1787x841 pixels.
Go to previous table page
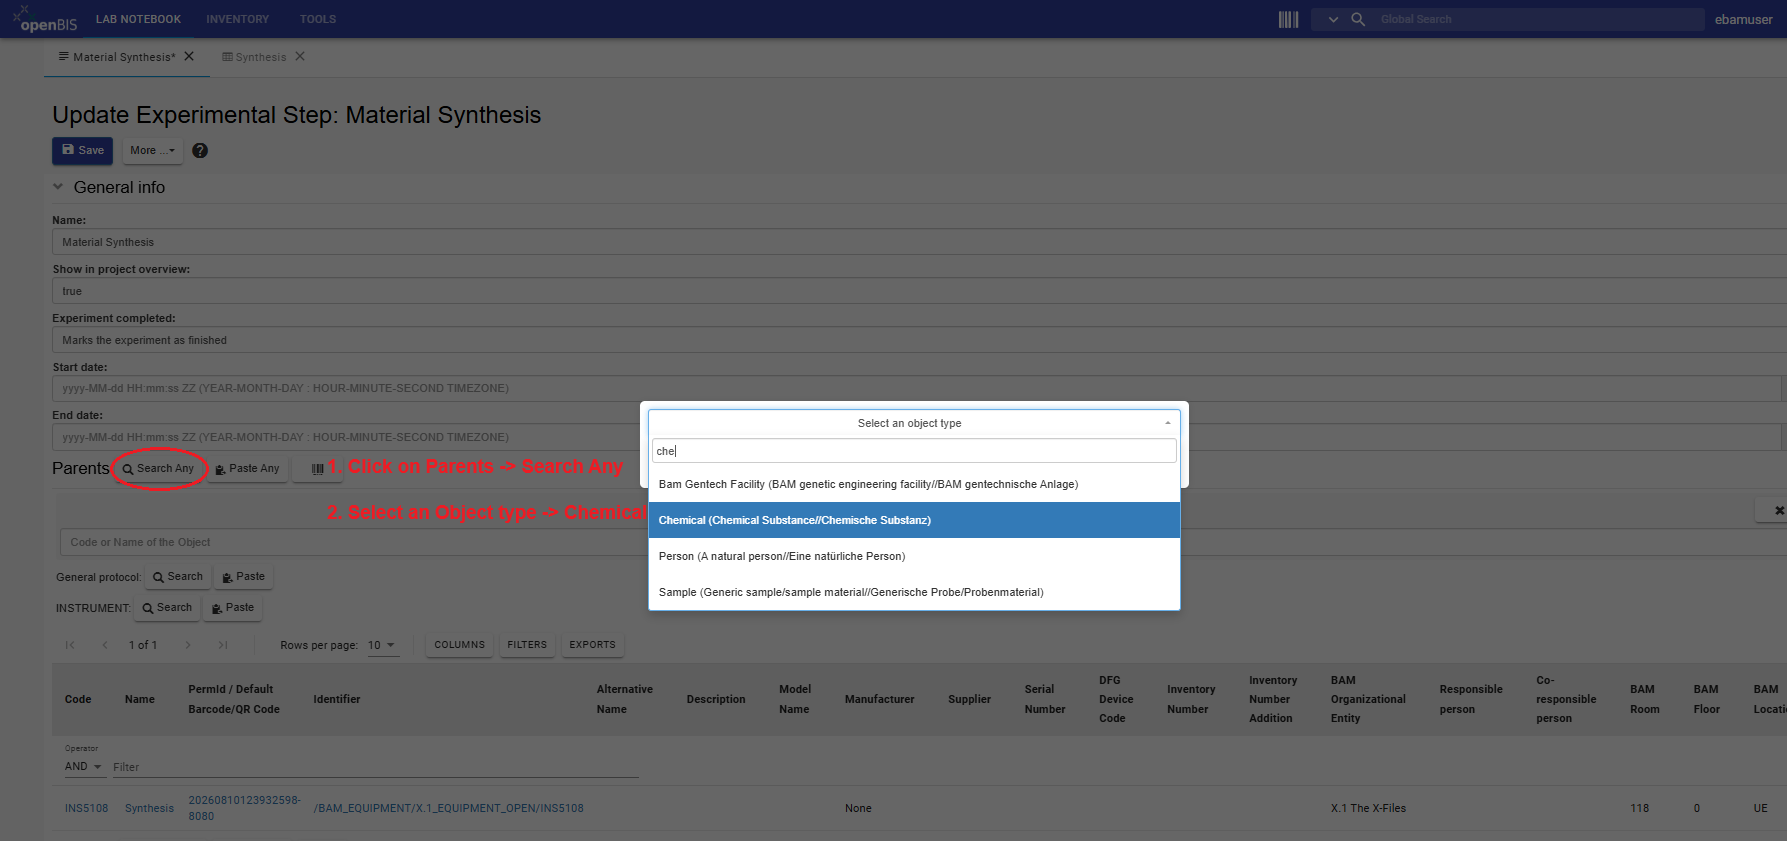point(105,645)
